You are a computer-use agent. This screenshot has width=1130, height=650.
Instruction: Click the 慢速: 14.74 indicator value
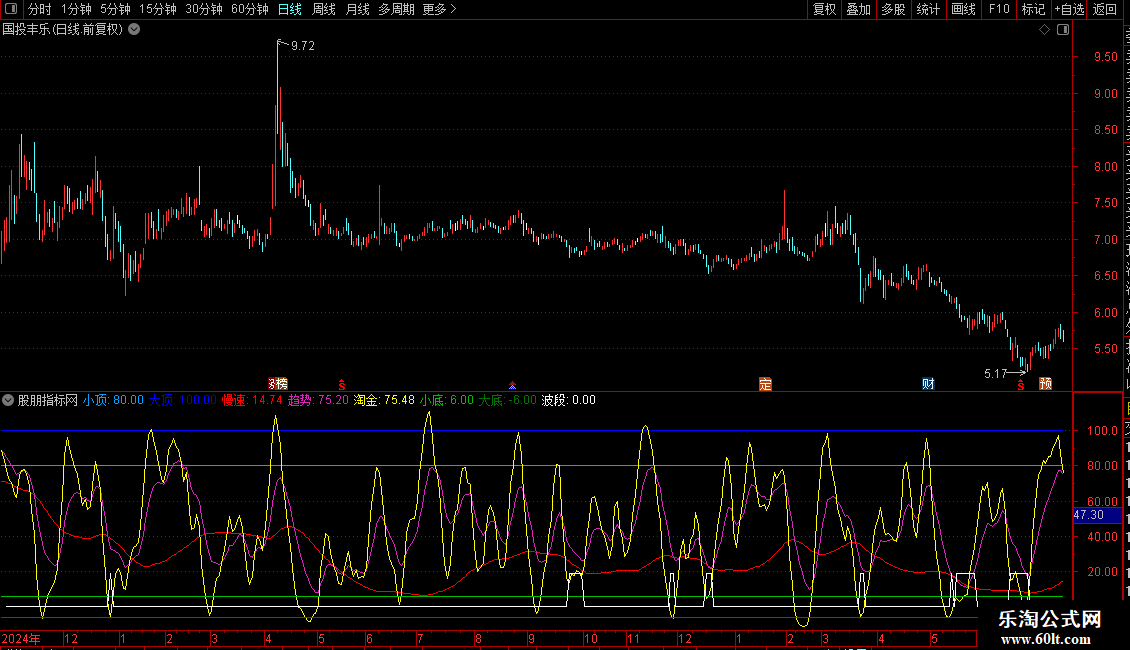pyautogui.click(x=252, y=400)
